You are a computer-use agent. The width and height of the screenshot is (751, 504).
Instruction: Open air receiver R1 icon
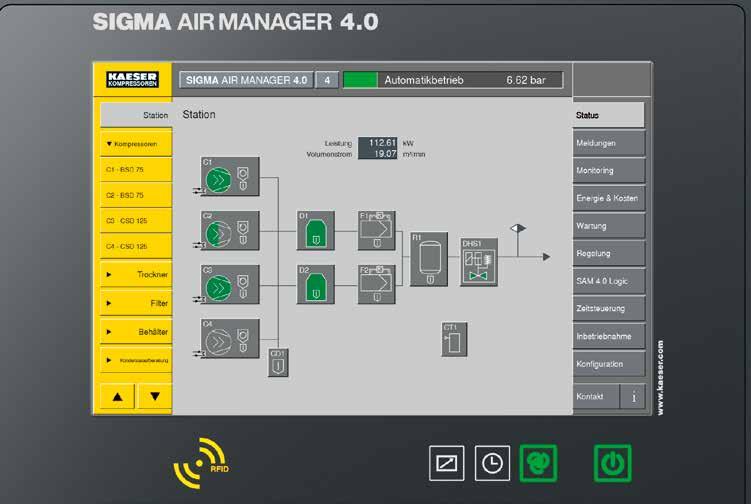[x=429, y=259]
